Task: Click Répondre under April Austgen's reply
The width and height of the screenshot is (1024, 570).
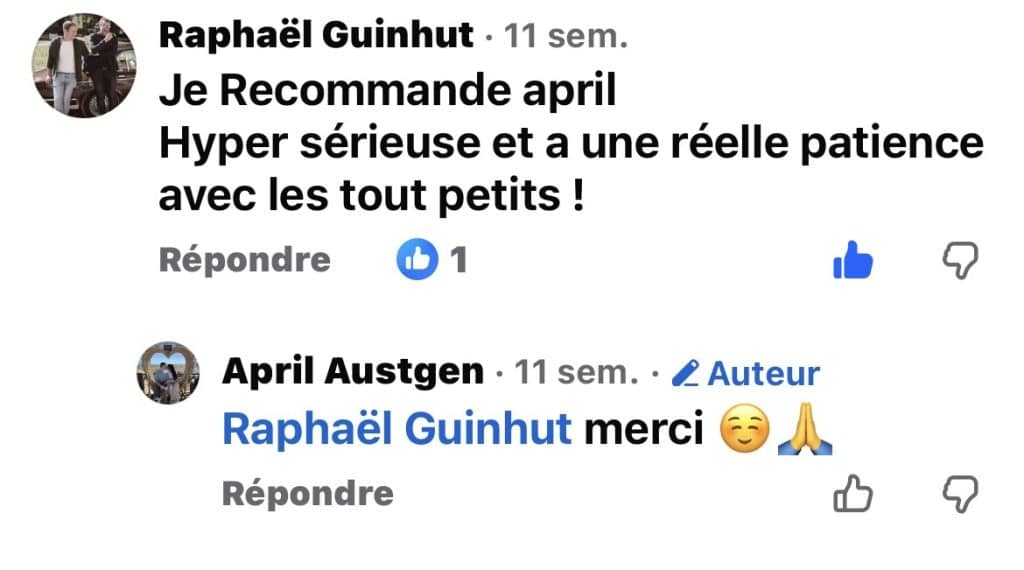Action: coord(307,493)
